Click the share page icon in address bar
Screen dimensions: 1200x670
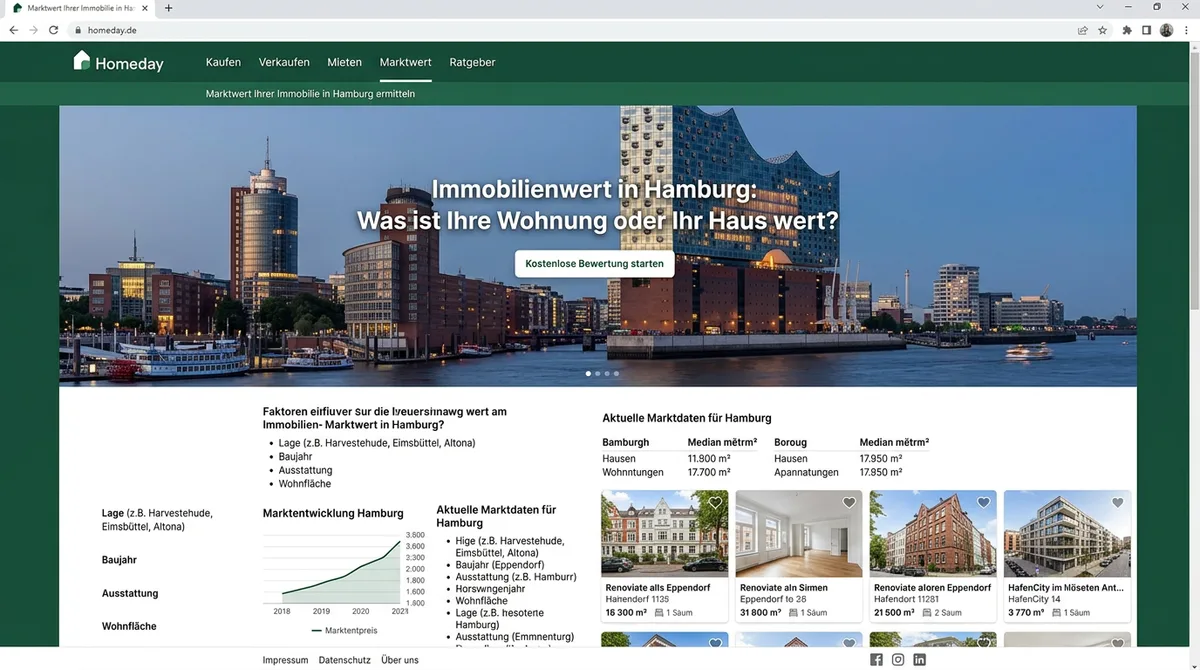[1083, 30]
